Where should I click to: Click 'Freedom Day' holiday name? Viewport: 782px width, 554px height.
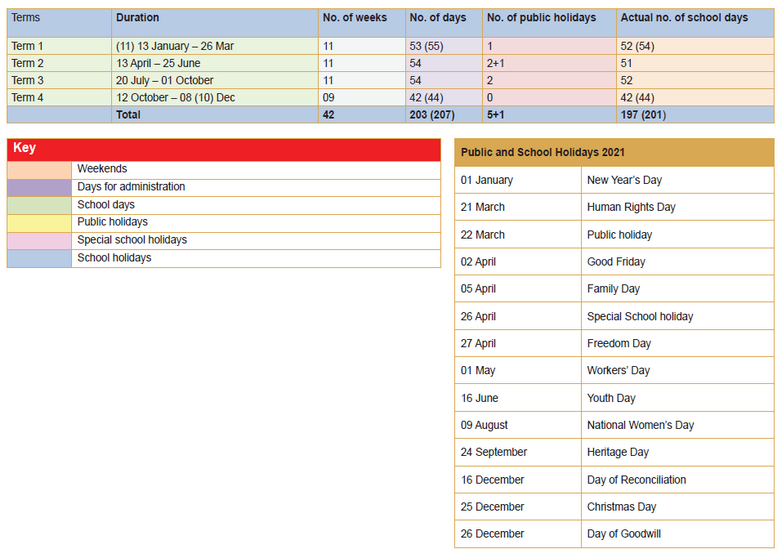tap(619, 343)
